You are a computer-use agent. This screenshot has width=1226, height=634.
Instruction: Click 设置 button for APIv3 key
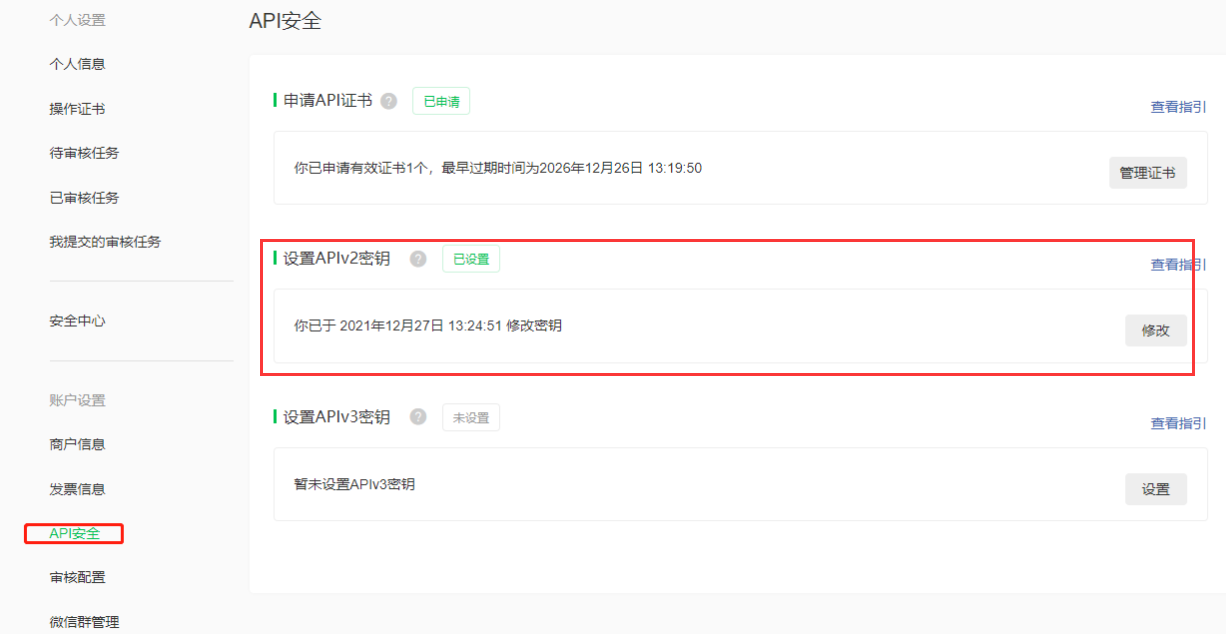[x=1155, y=489]
